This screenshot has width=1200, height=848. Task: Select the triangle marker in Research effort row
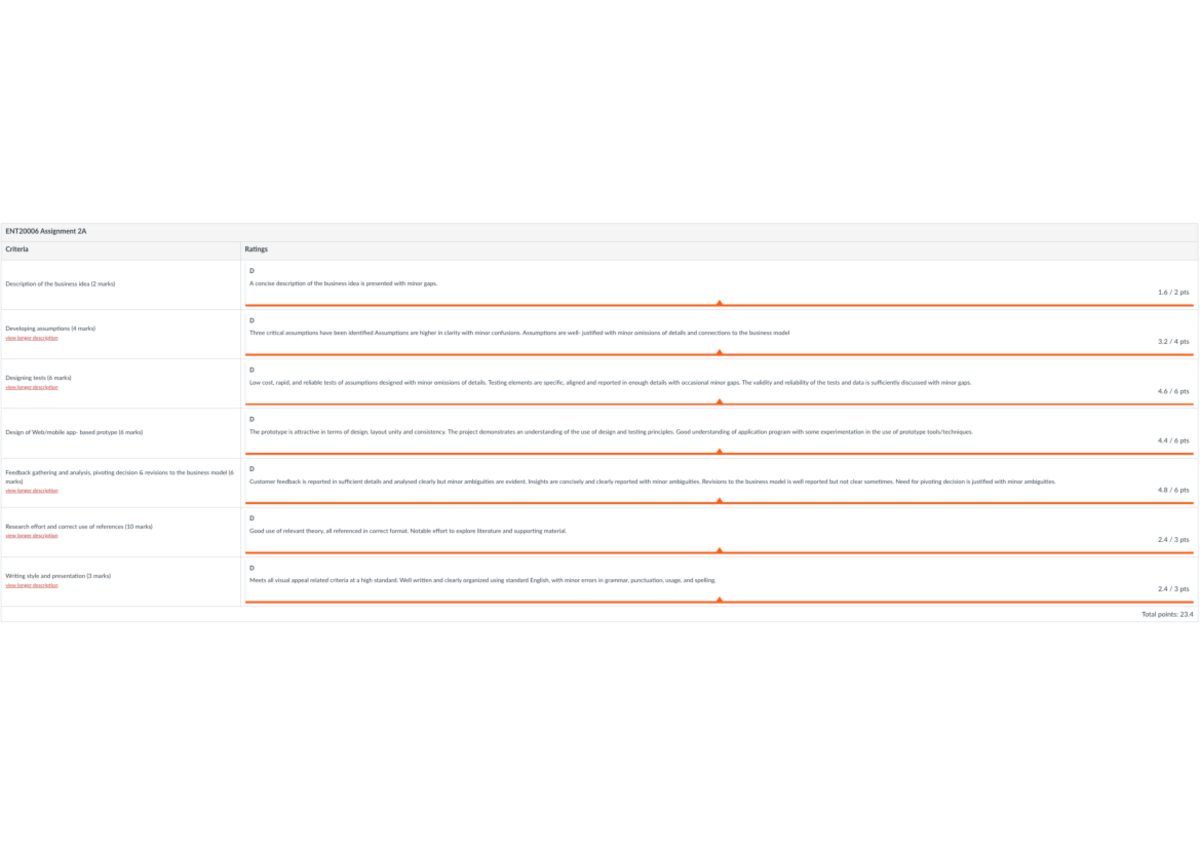[719, 550]
